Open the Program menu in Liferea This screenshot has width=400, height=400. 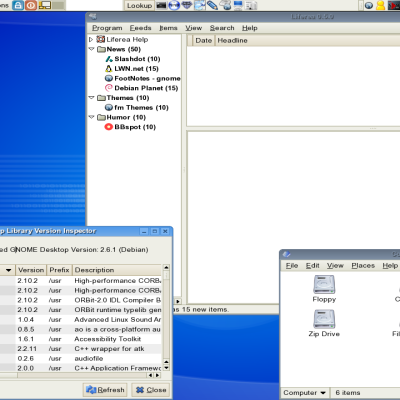click(107, 28)
